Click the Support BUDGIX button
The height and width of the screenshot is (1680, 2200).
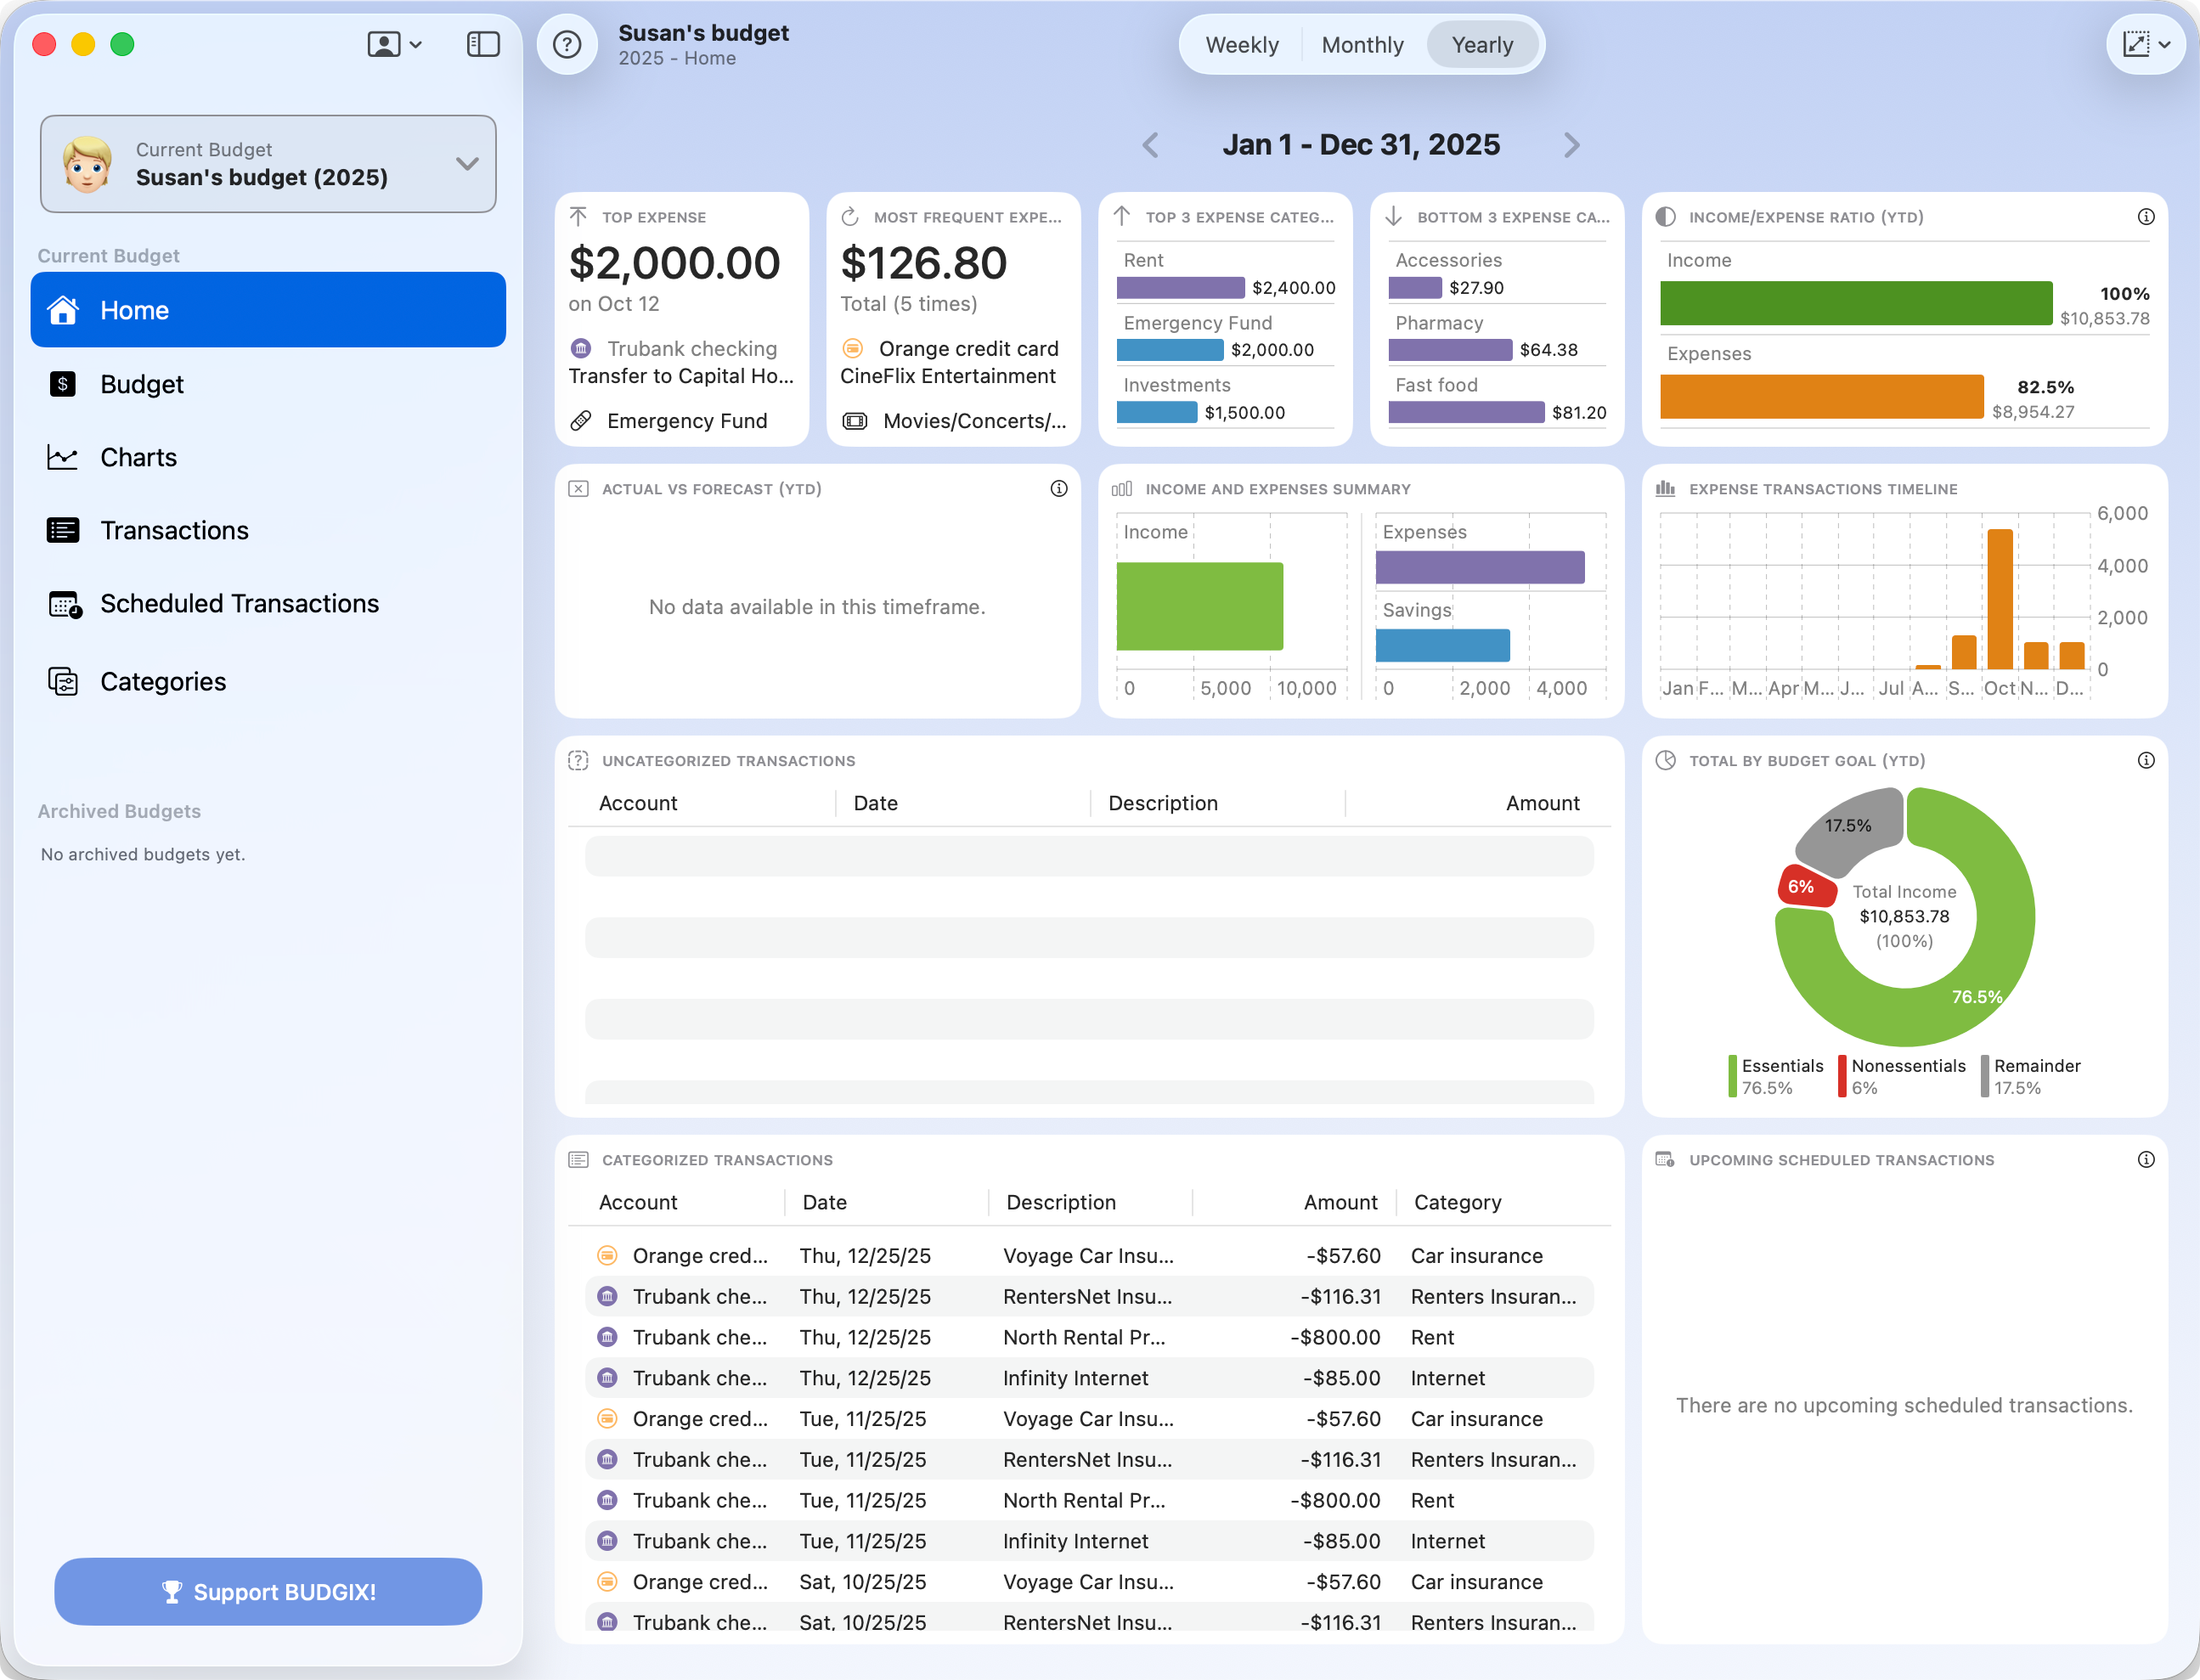point(268,1591)
